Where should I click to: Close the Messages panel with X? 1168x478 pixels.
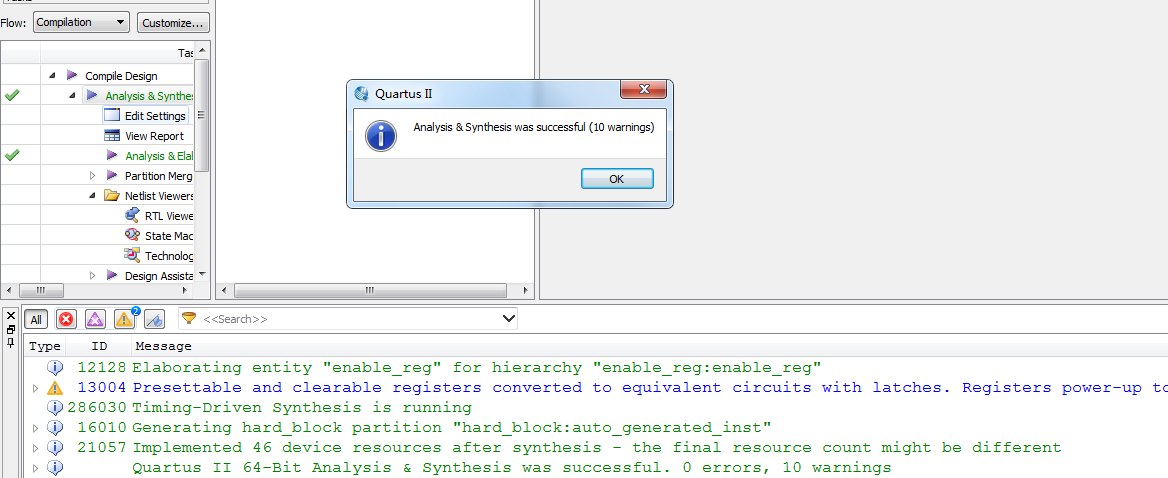tap(10, 316)
